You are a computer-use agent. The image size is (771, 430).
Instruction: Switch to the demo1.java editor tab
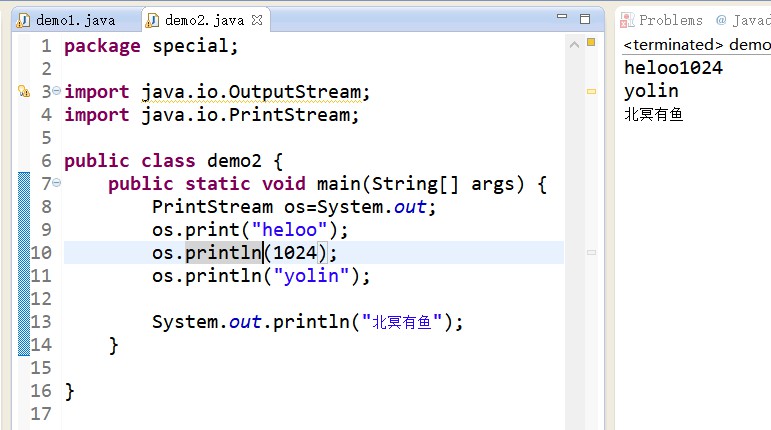pyautogui.click(x=66, y=20)
